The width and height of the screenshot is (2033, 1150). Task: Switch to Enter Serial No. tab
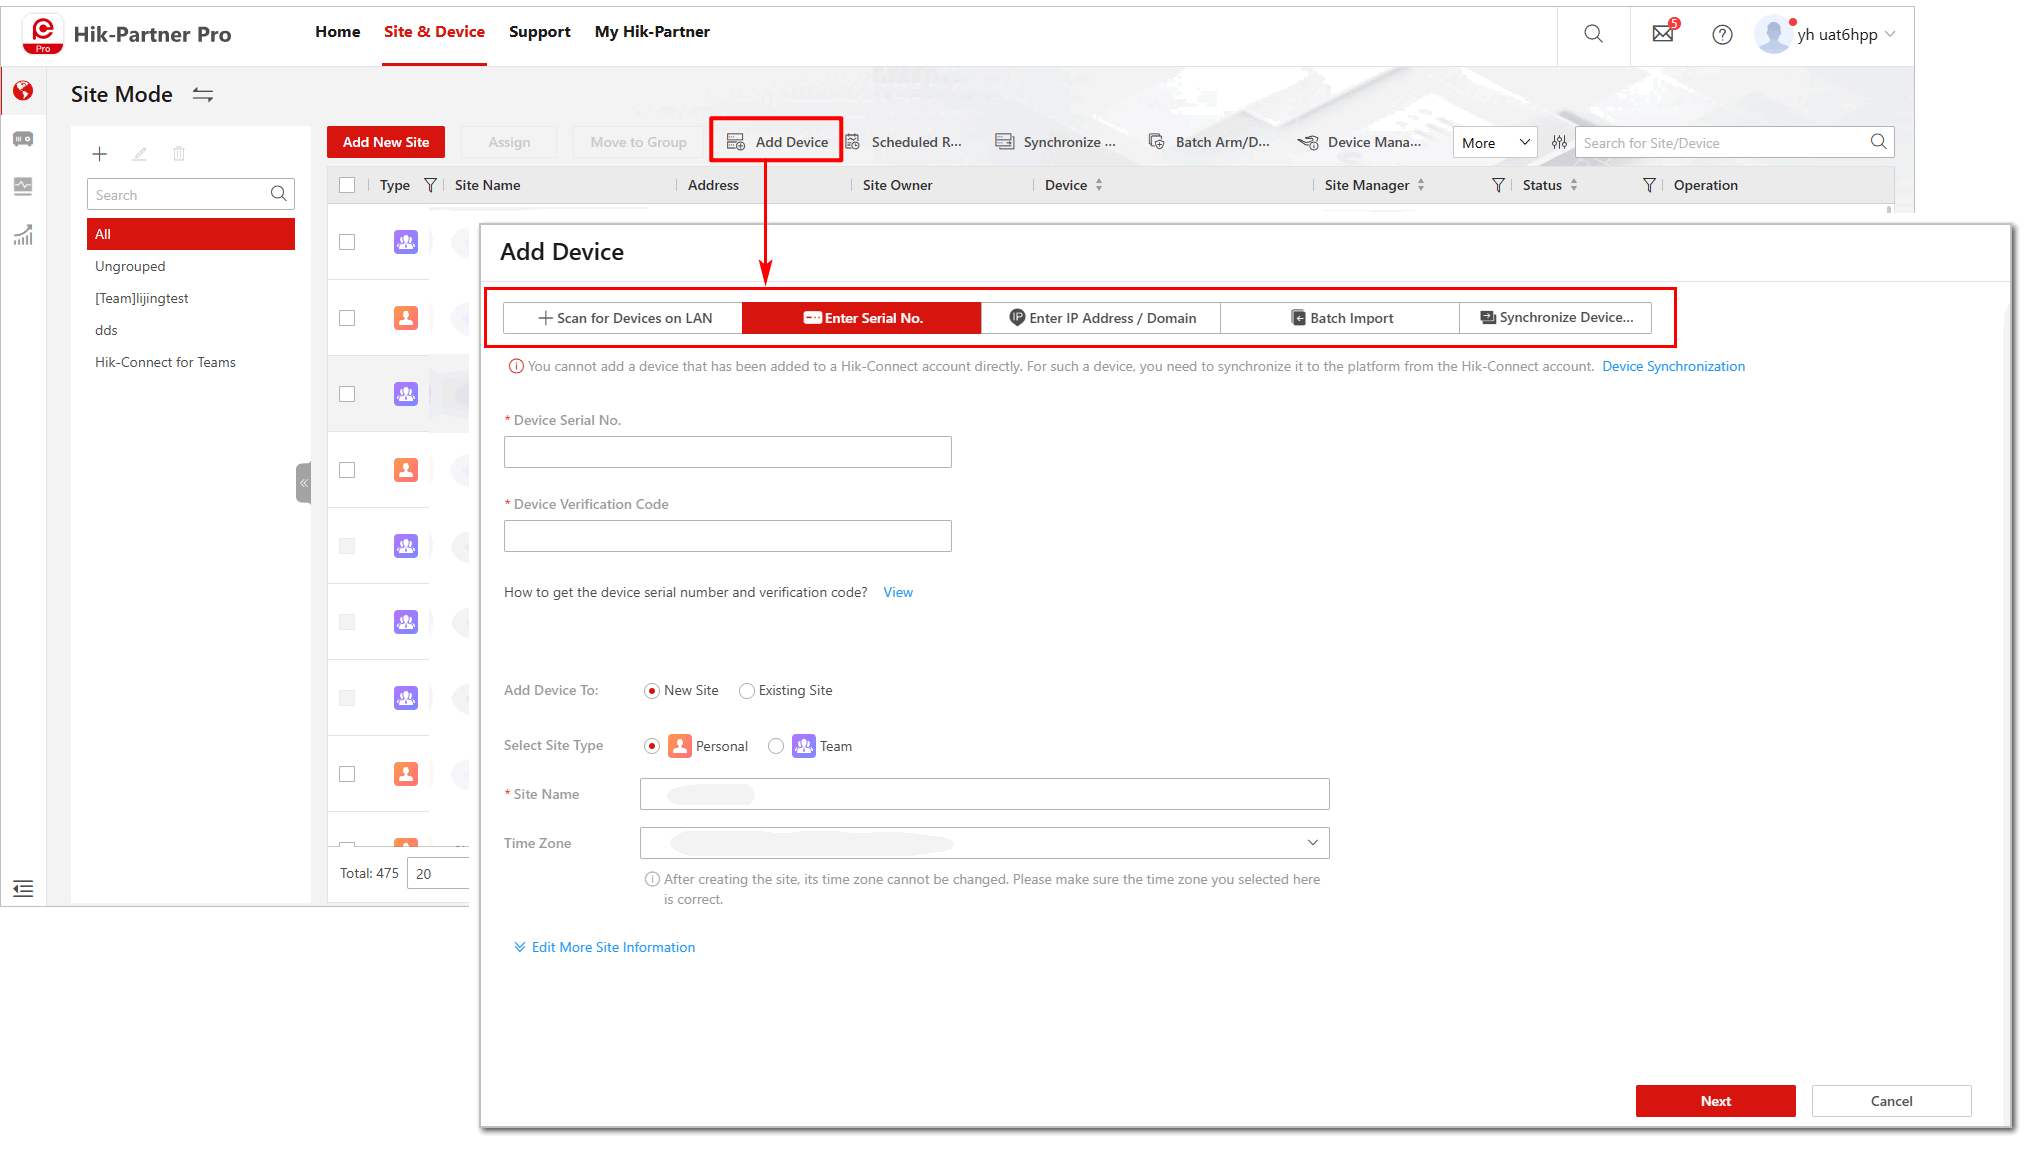pos(862,318)
